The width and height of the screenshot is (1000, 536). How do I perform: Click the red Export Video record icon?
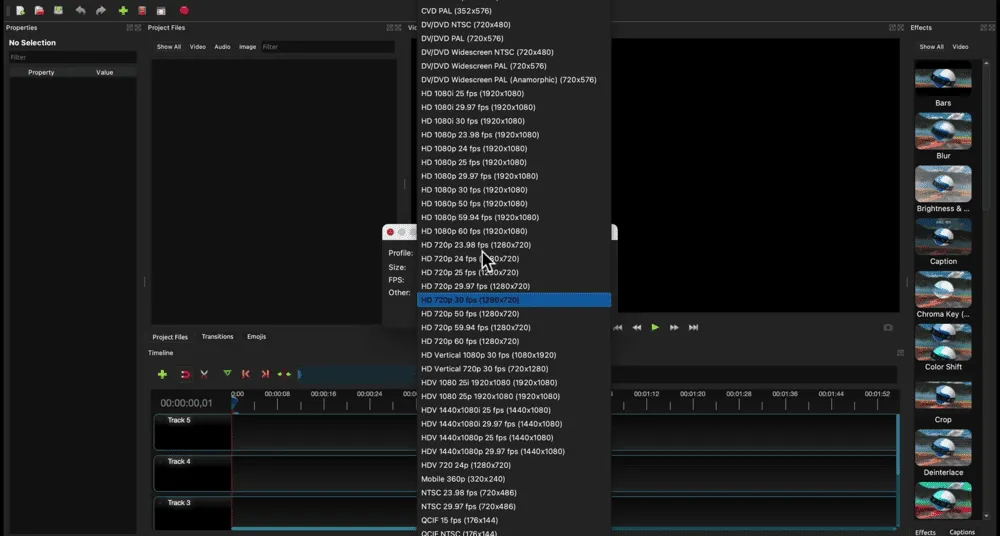(x=184, y=10)
